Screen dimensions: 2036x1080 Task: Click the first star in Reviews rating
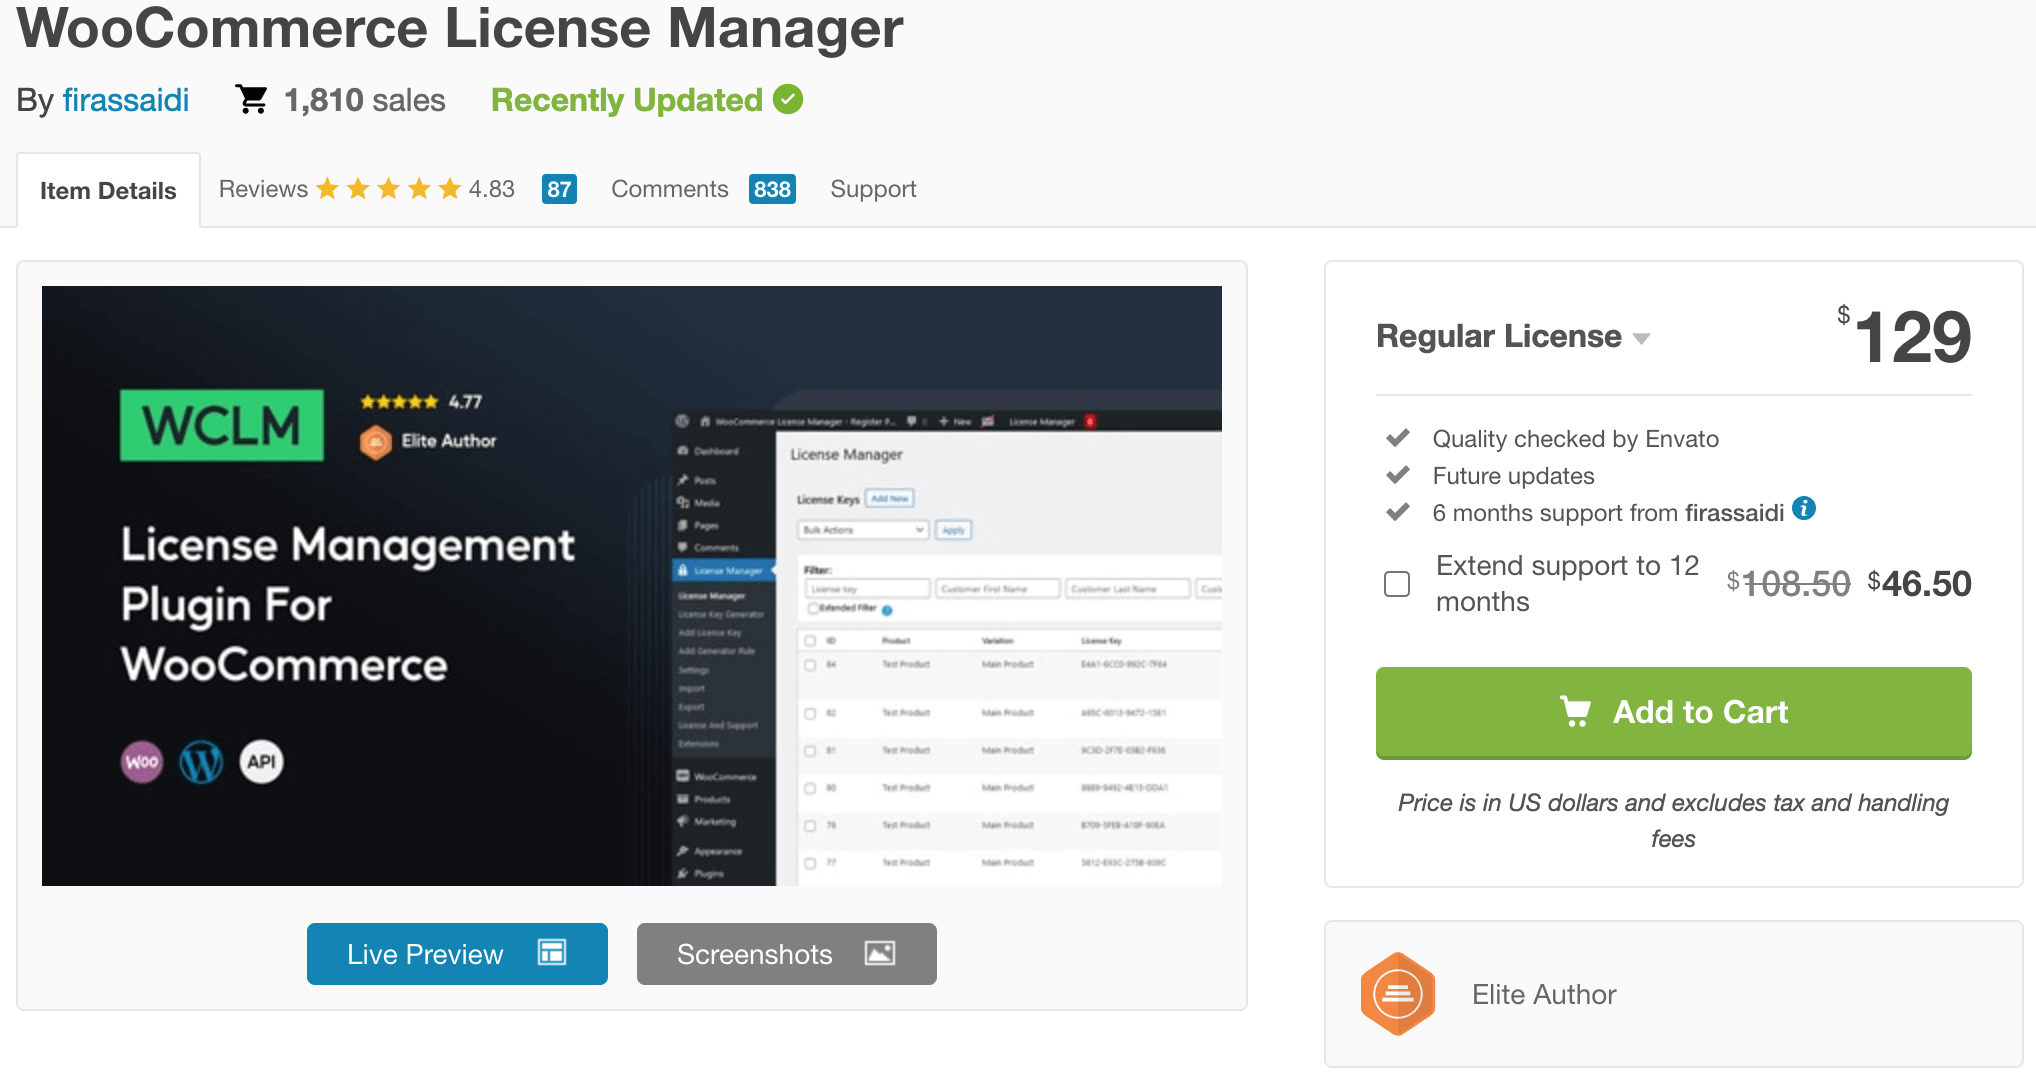tap(327, 188)
